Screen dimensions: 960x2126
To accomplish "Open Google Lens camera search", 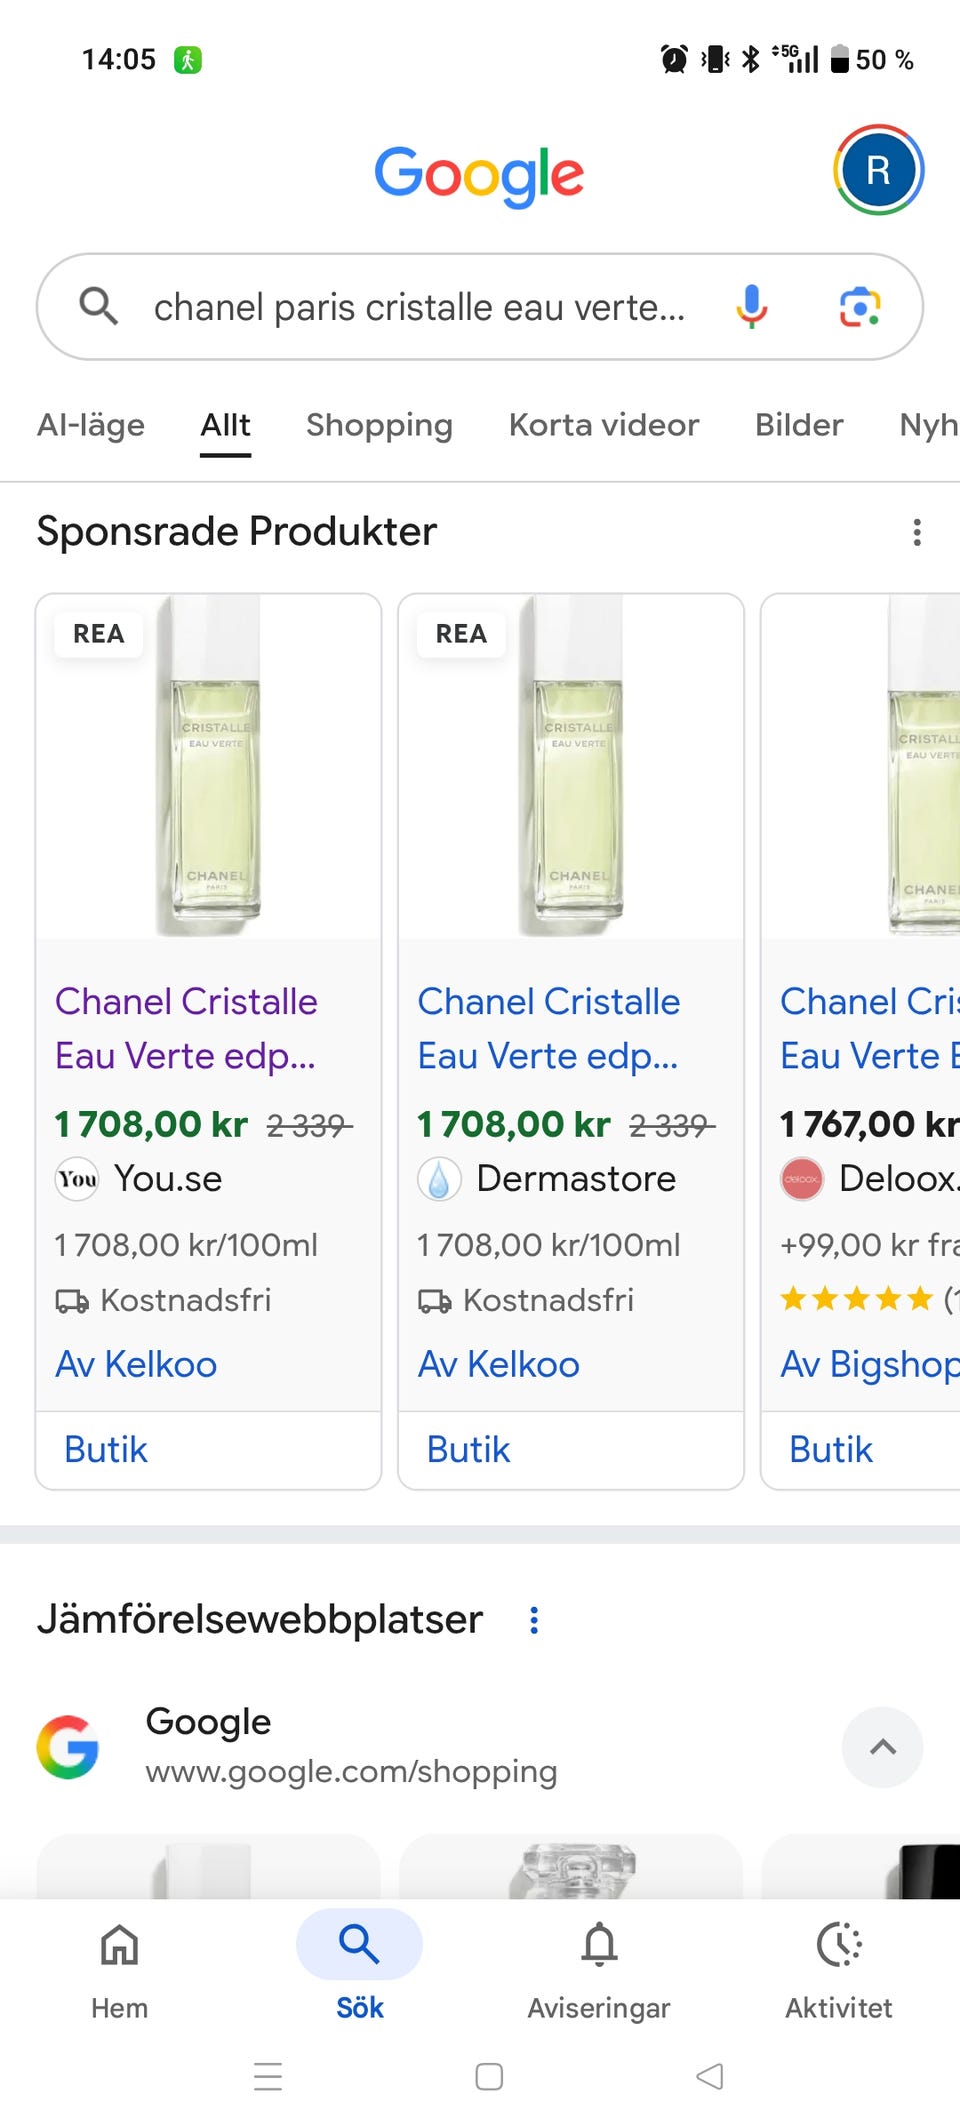I will pyautogui.click(x=860, y=306).
